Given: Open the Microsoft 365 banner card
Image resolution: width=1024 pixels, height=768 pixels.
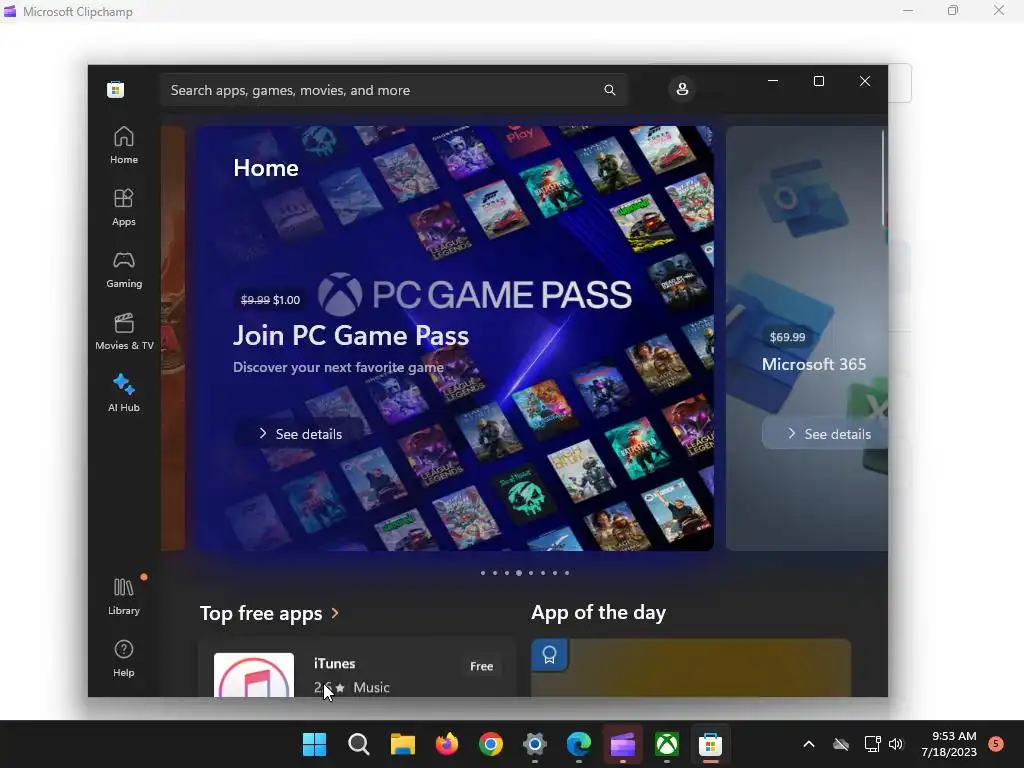Looking at the screenshot, I should tap(807, 338).
